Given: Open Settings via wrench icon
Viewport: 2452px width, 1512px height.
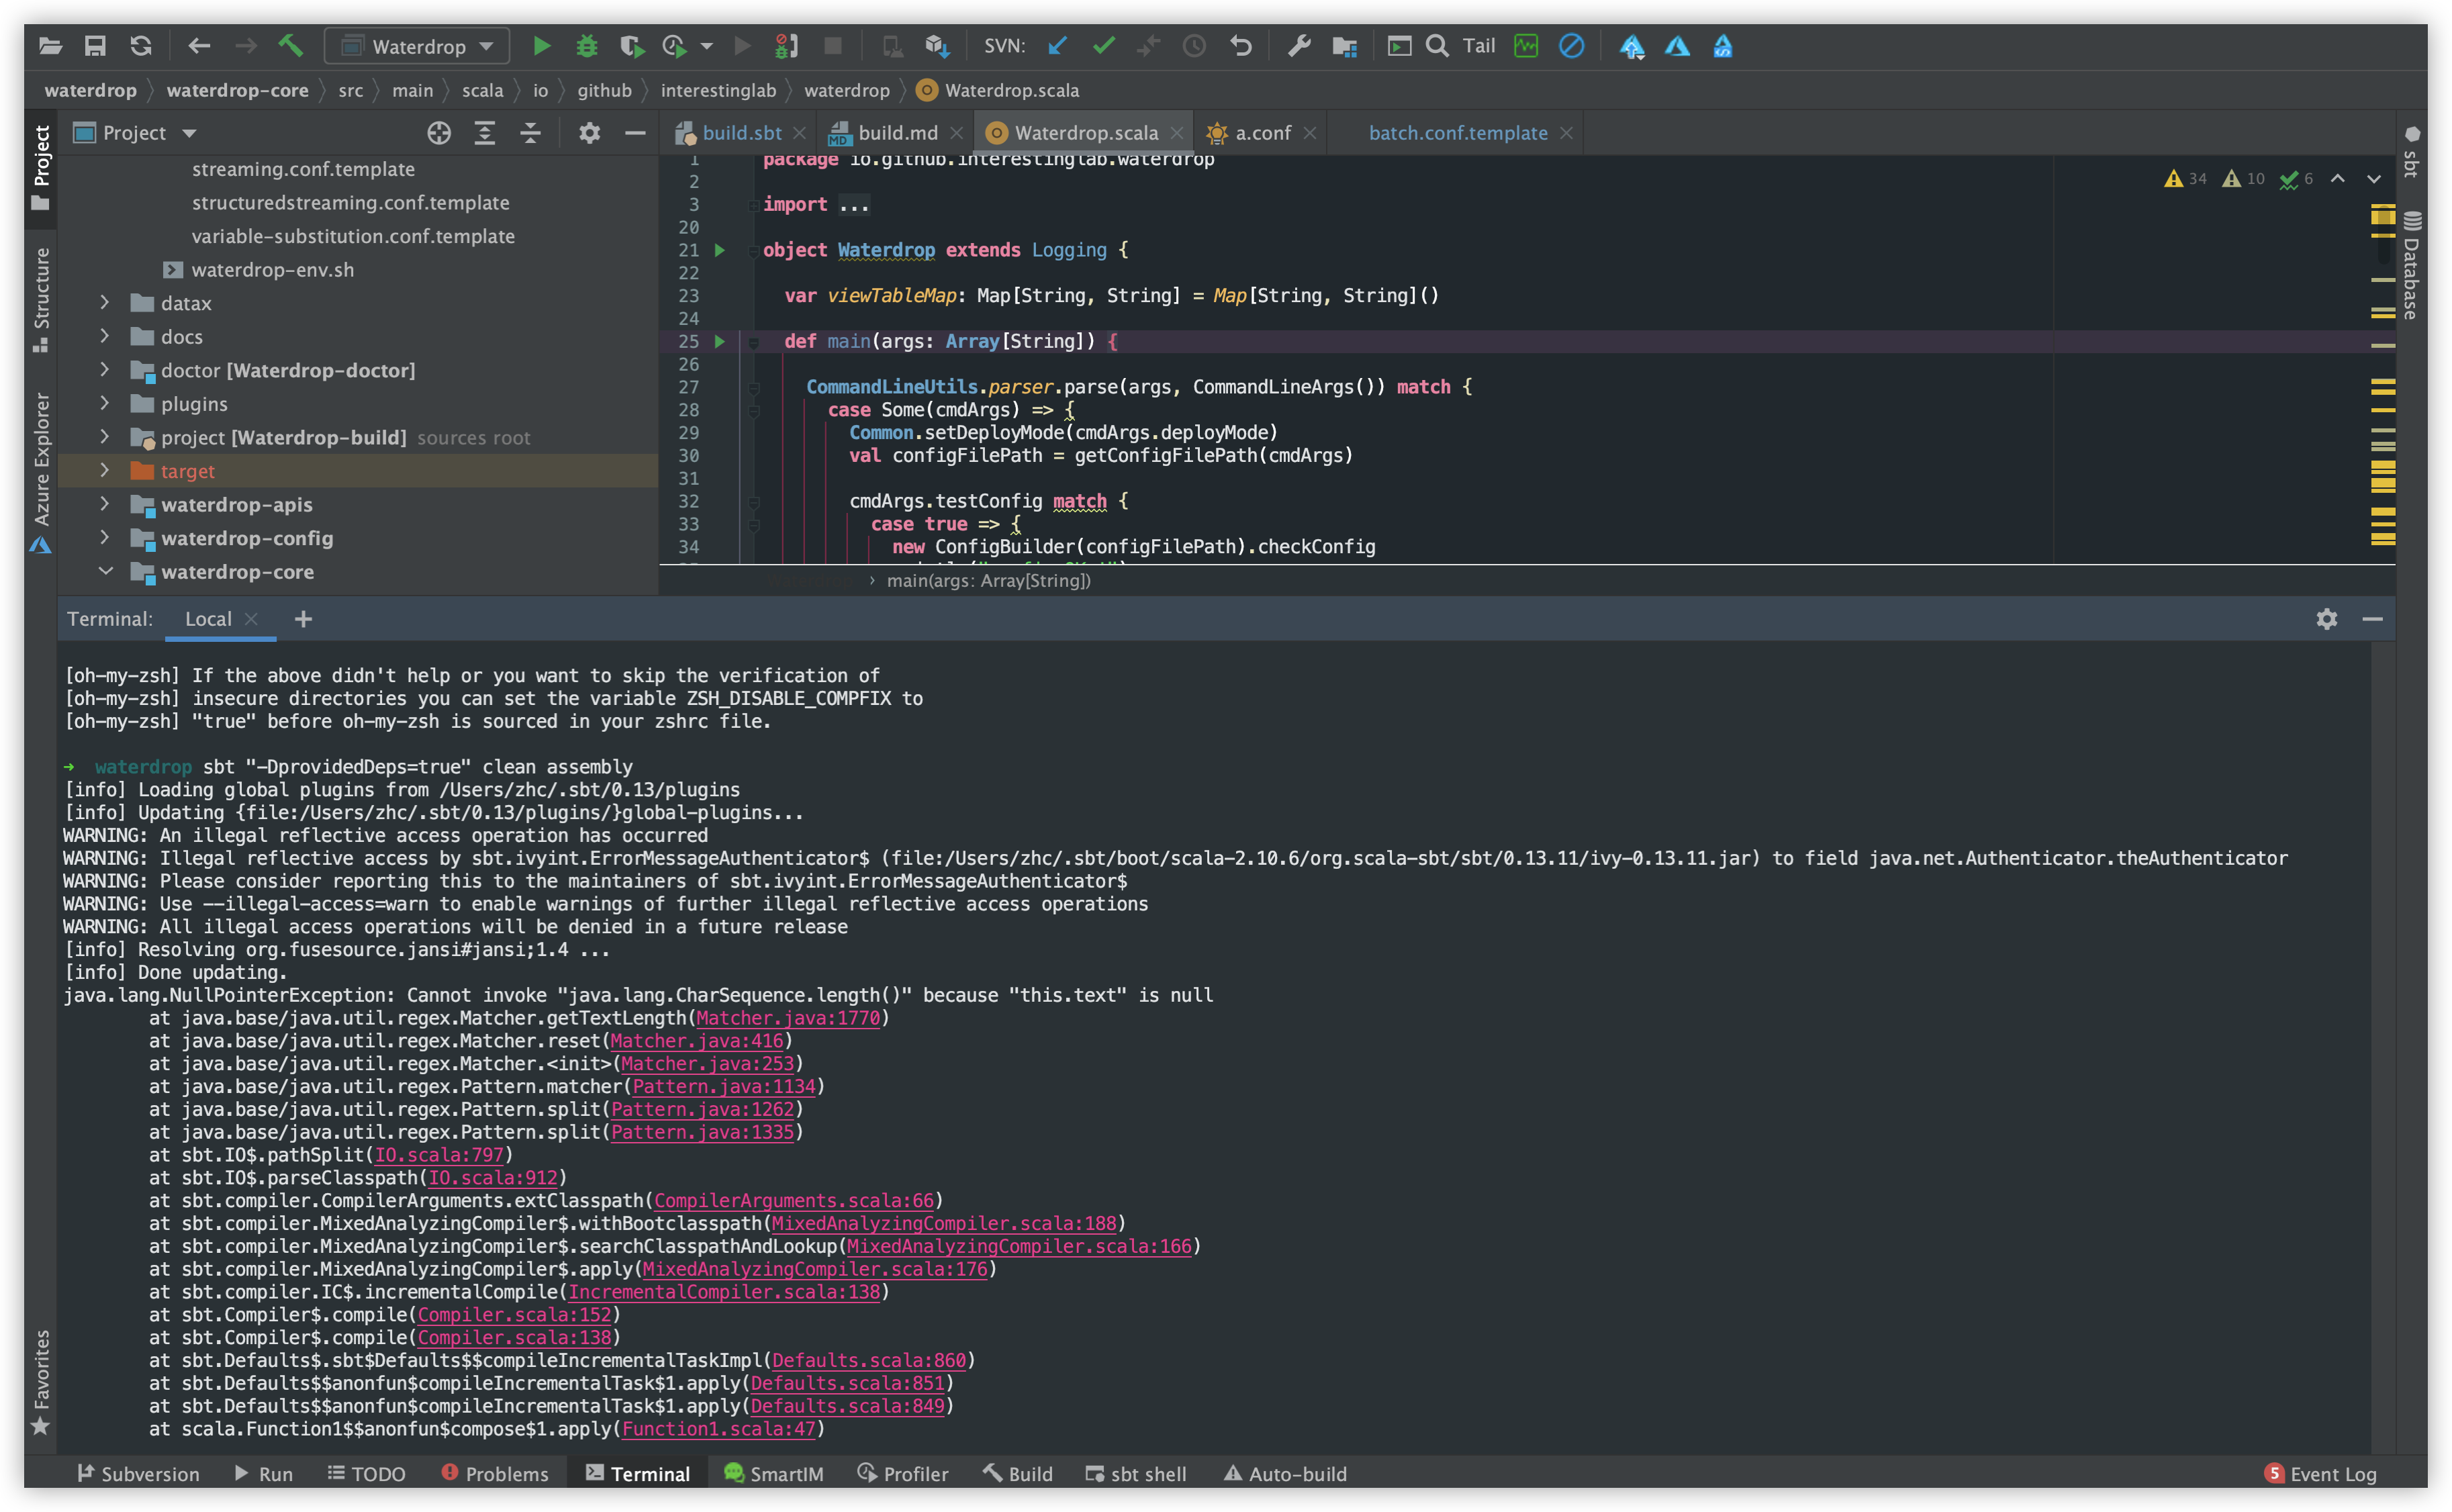Looking at the screenshot, I should pyautogui.click(x=1299, y=46).
